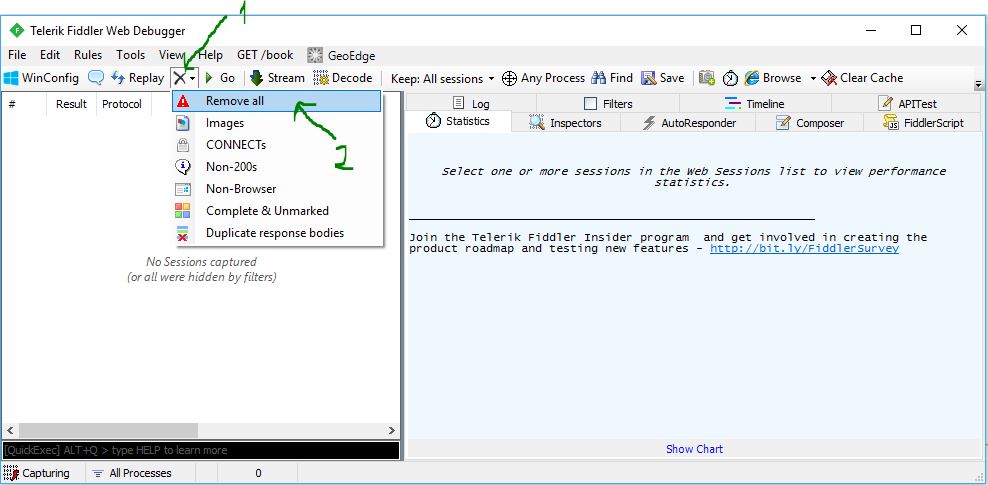This screenshot has width=988, height=485.
Task: Open the Rules menu
Action: [88, 55]
